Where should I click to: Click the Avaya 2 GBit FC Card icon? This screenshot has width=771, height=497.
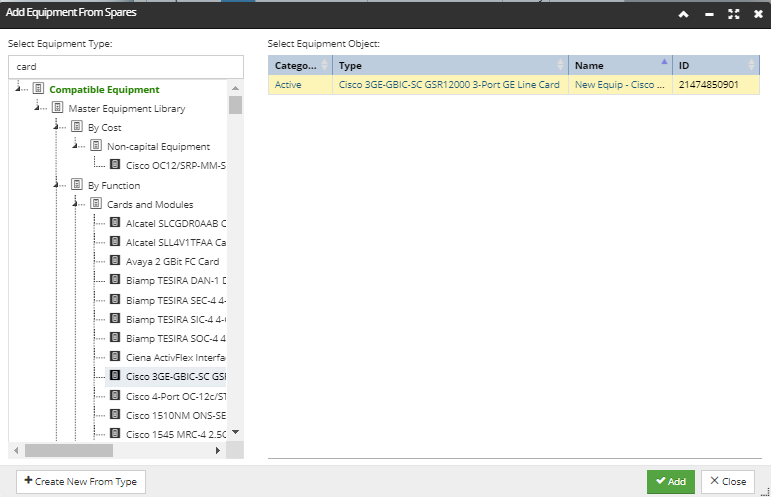[x=115, y=260]
